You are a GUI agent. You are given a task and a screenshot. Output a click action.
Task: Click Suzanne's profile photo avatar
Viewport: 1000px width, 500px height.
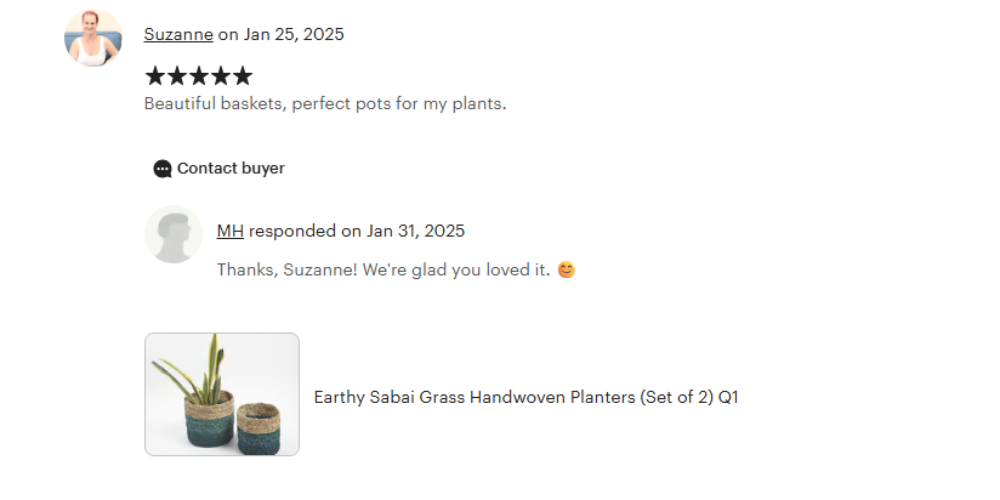(x=93, y=38)
